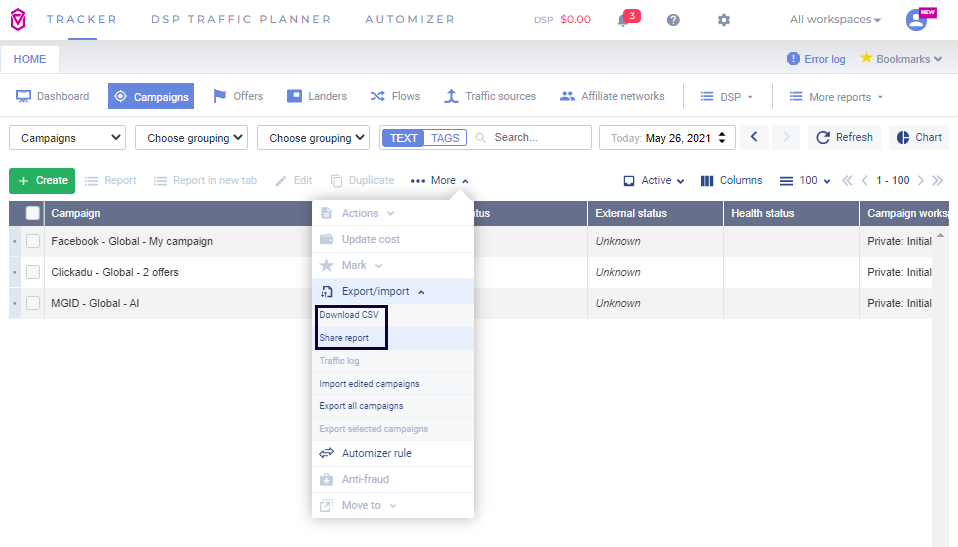This screenshot has width=958, height=547.
Task: Open the Campaigns report type dropdown
Action: 67,138
